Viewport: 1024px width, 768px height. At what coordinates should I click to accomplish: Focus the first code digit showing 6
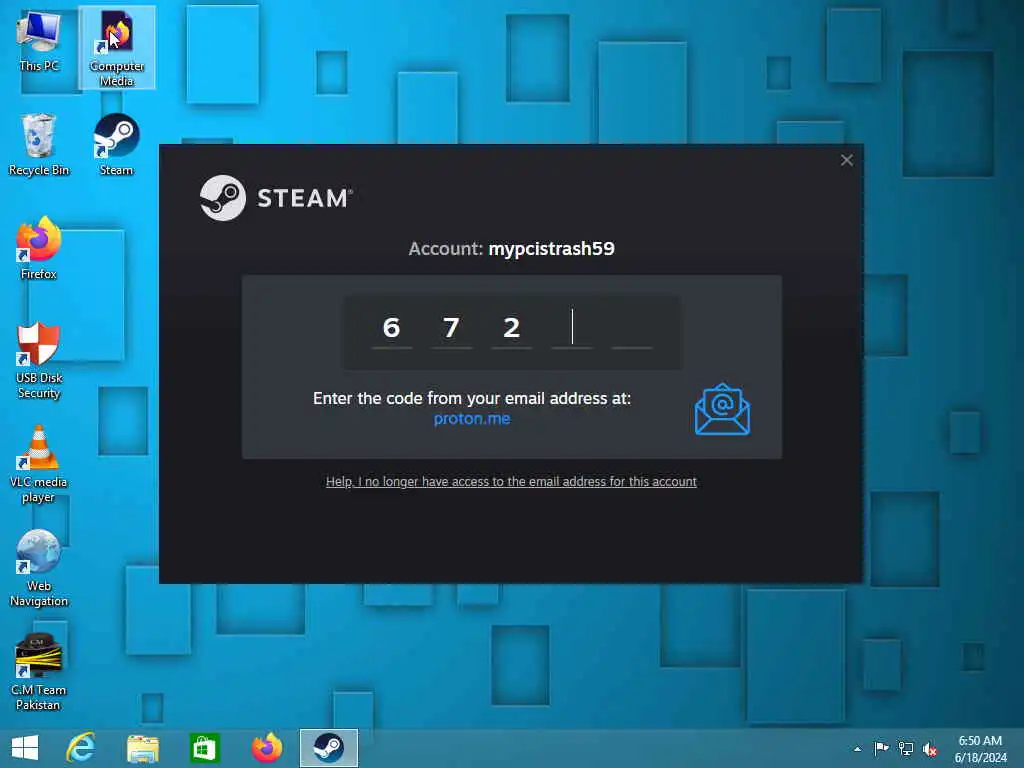tap(391, 328)
